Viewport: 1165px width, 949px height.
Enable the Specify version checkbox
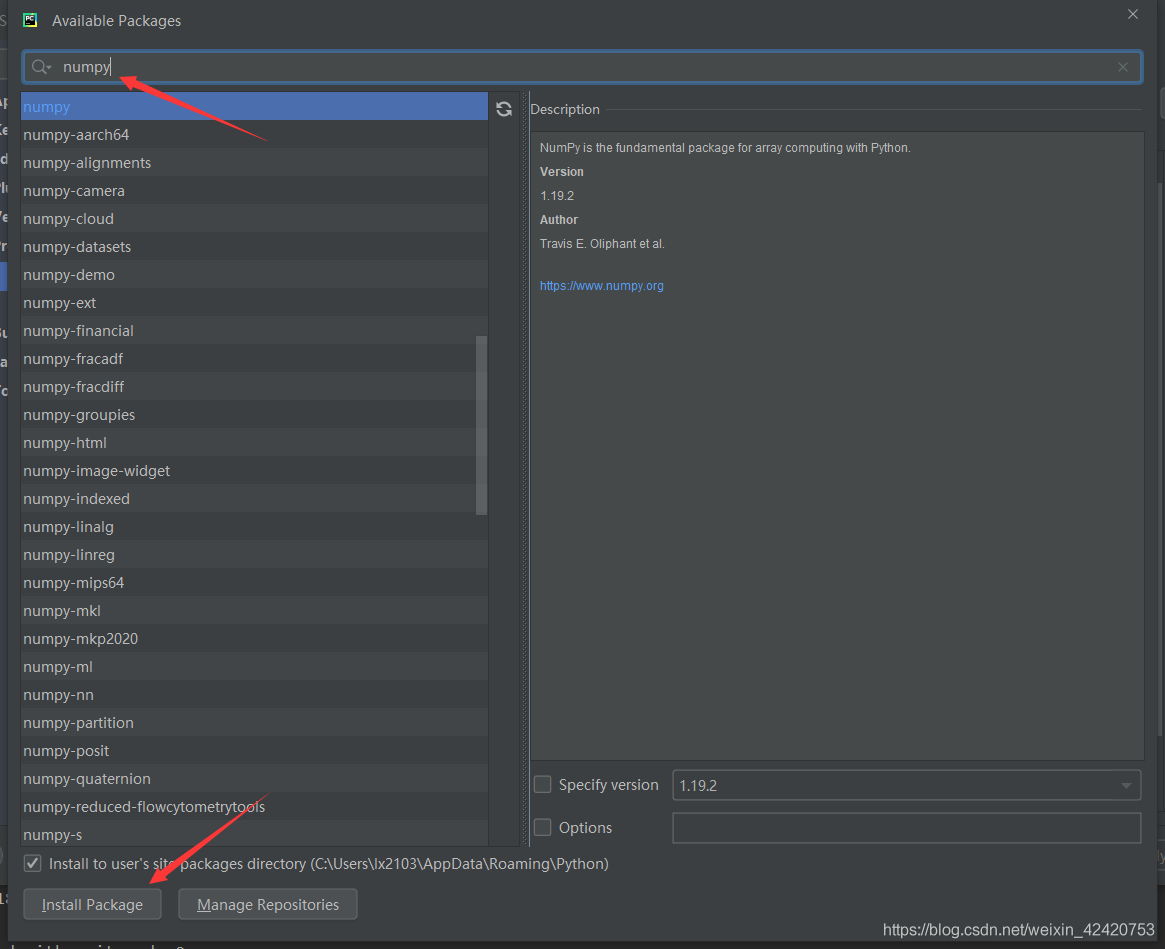point(542,784)
